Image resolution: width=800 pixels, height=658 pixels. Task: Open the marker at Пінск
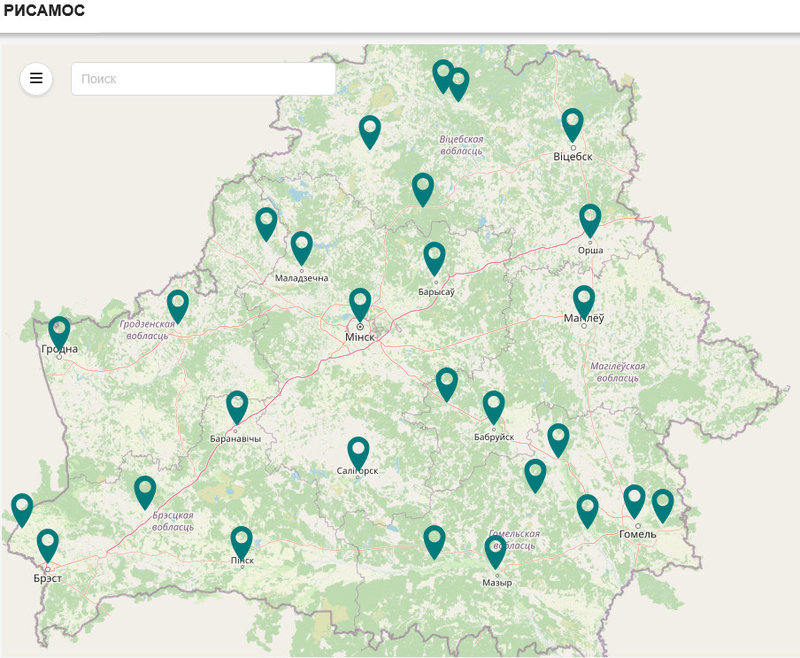pos(241,541)
